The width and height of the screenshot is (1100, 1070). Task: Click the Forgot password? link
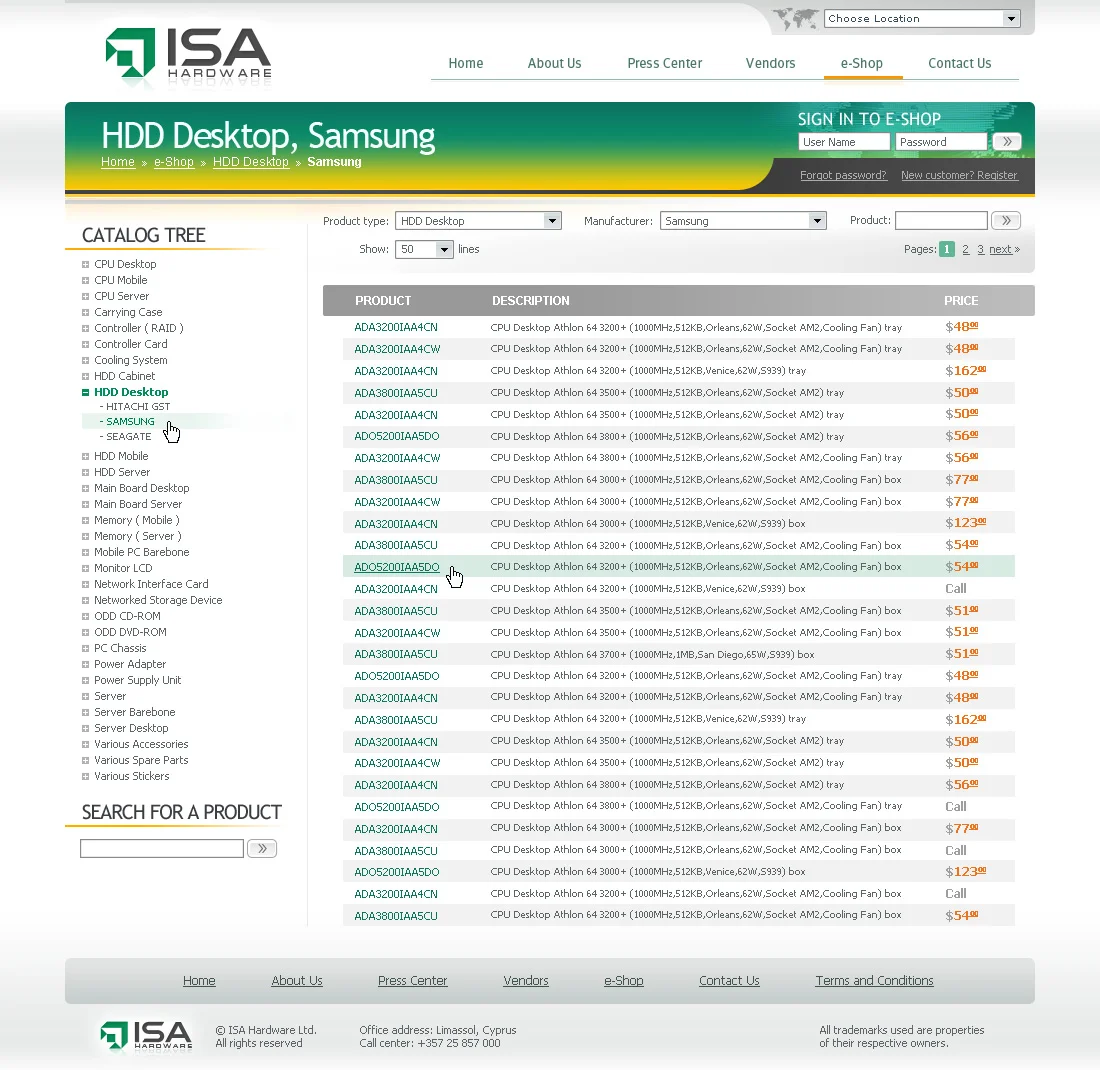[843, 175]
